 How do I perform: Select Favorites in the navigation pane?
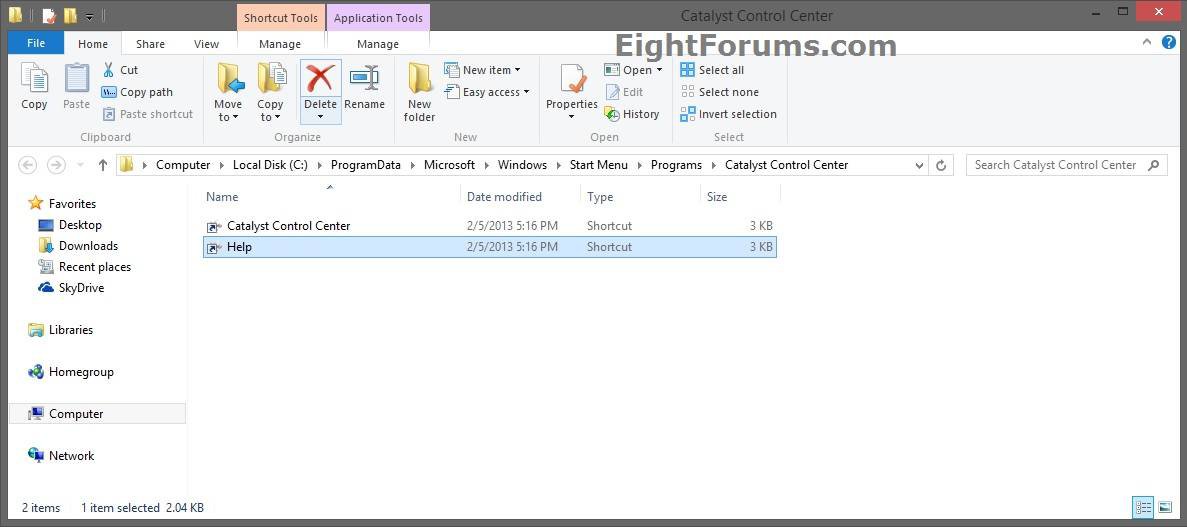click(72, 204)
